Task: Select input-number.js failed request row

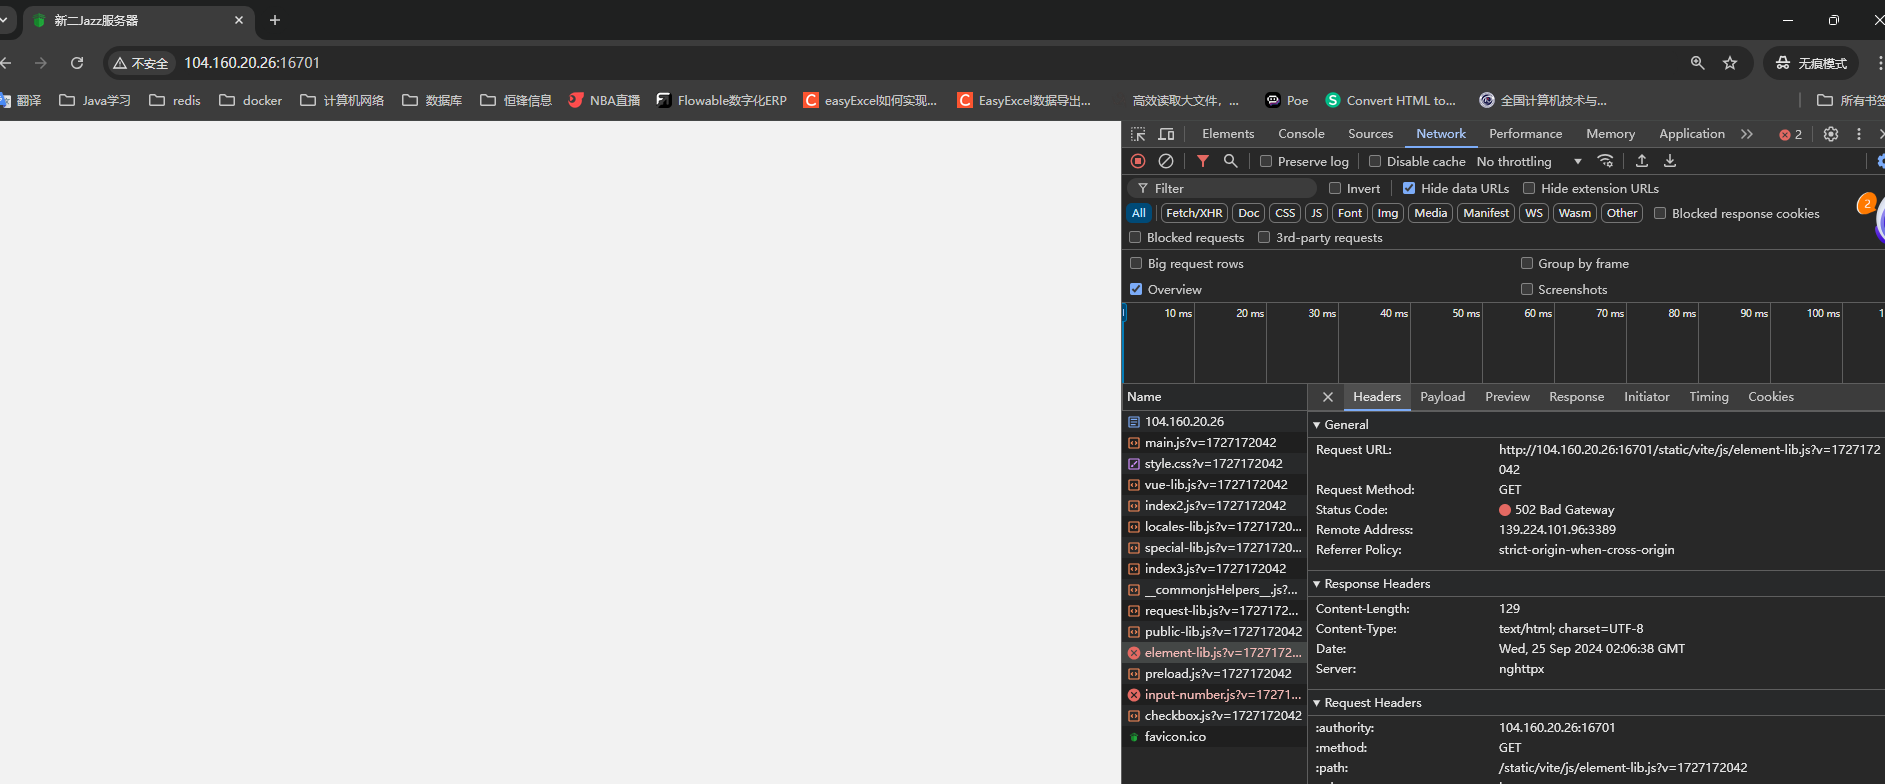Action: [1214, 695]
